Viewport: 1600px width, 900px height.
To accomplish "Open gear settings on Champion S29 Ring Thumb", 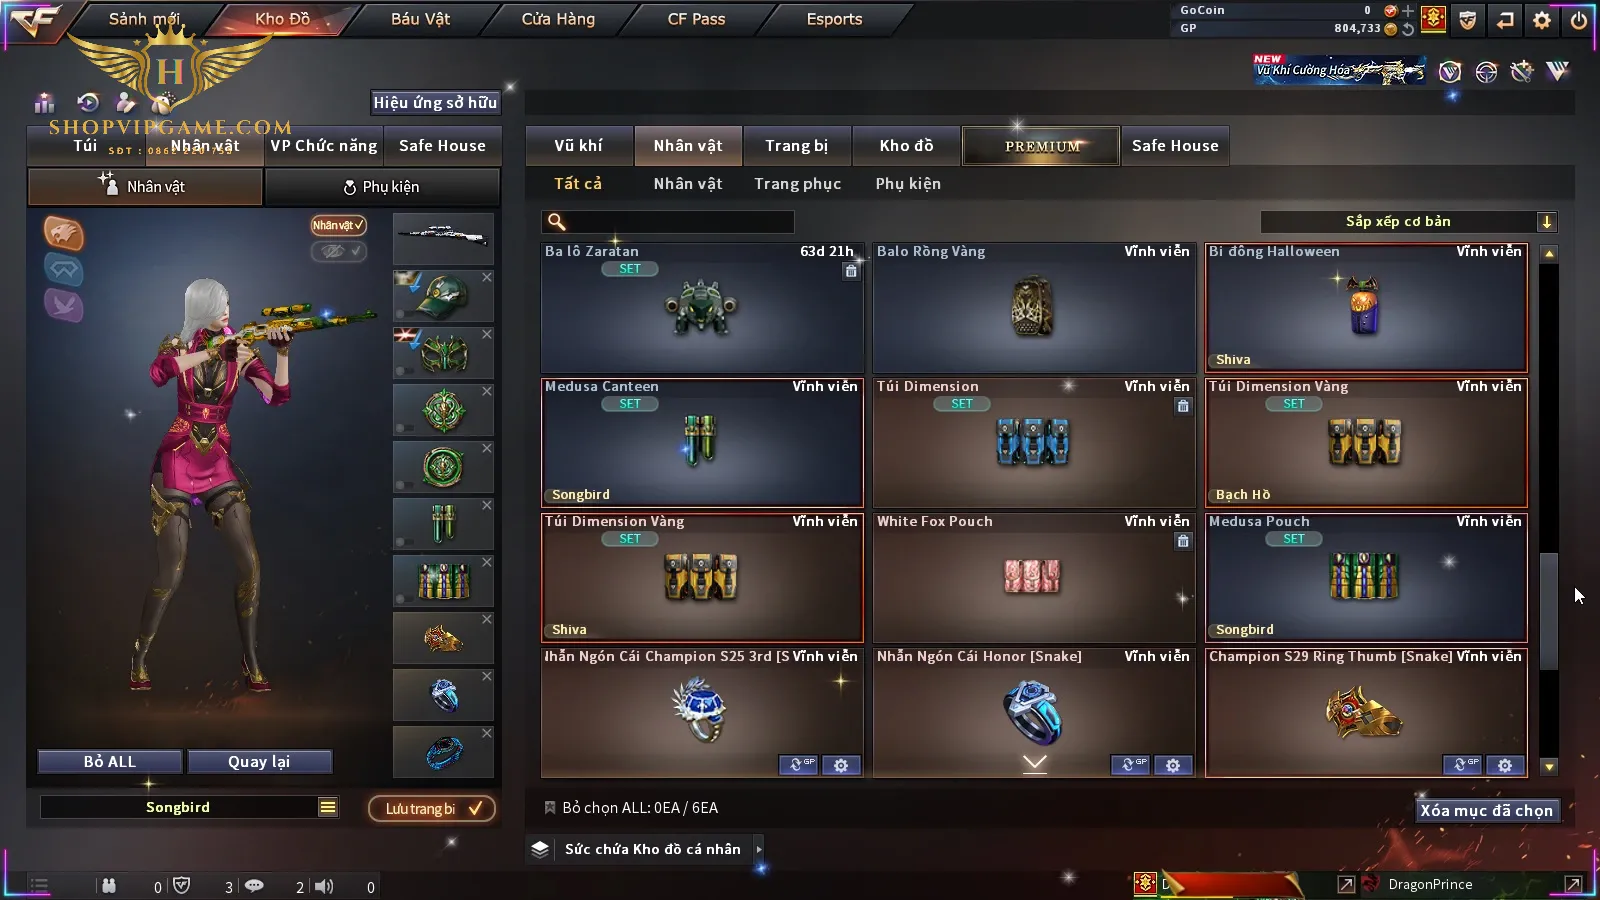I will pyautogui.click(x=1505, y=765).
